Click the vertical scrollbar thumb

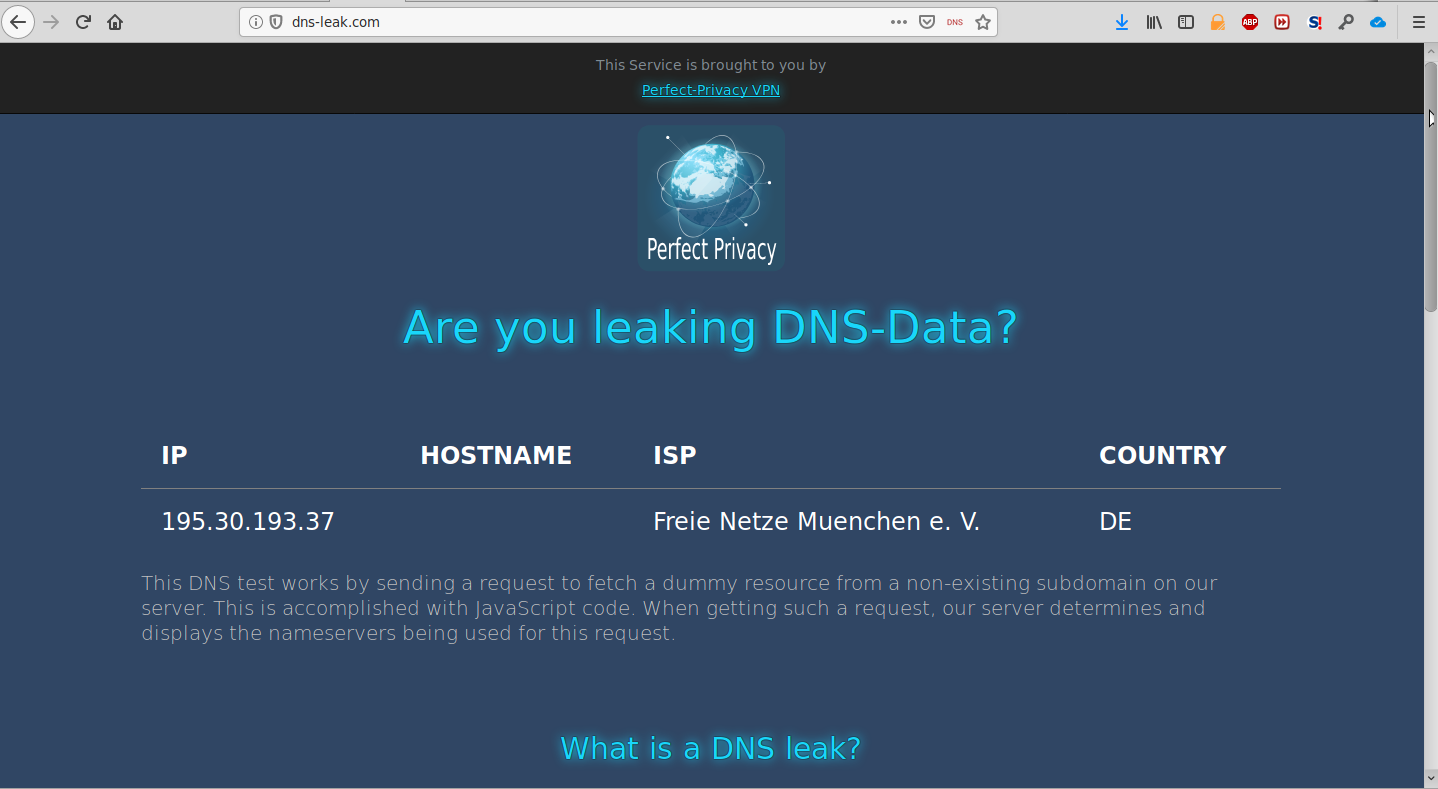tap(1430, 186)
